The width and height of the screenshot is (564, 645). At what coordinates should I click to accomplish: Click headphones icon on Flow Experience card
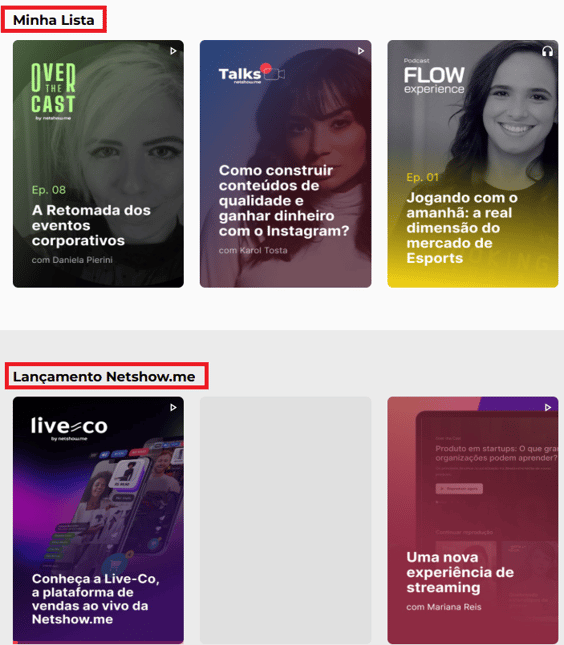pos(547,51)
